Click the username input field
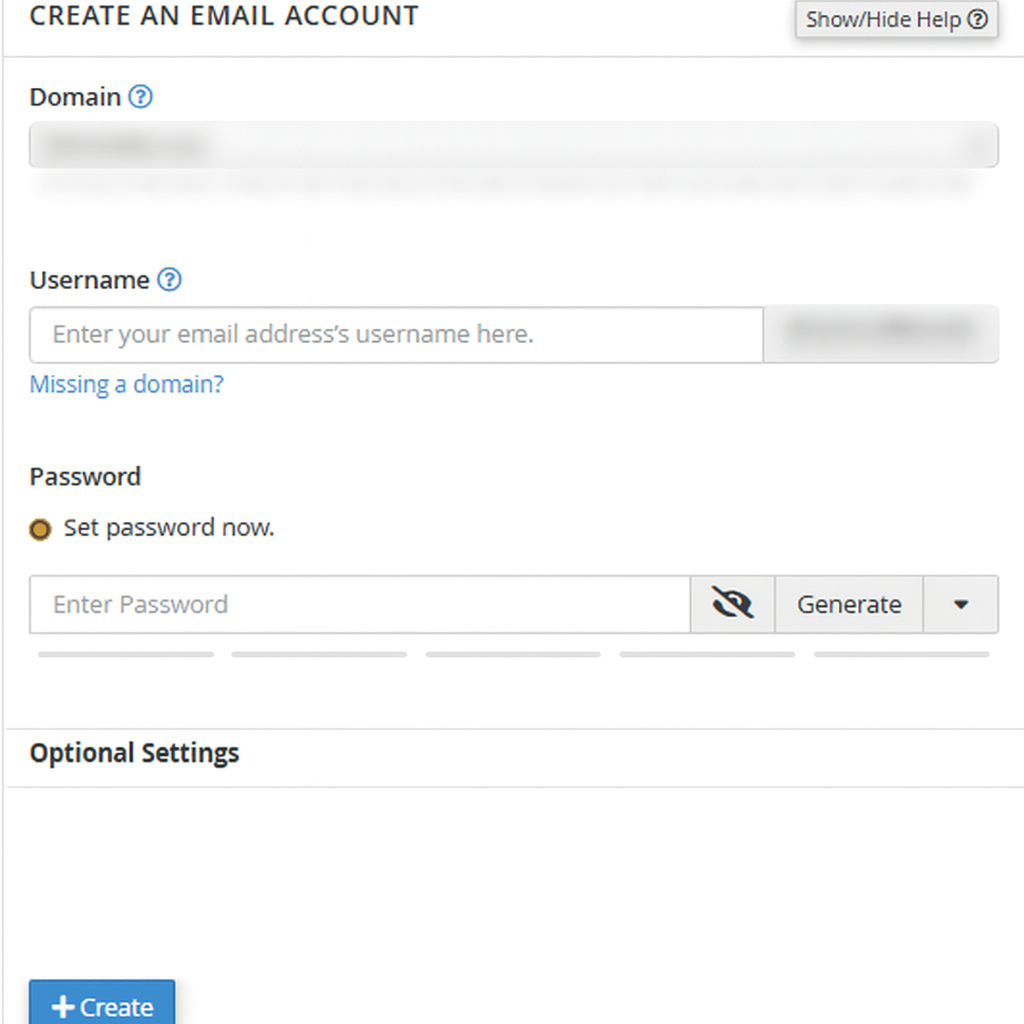1024x1024 pixels. (396, 334)
